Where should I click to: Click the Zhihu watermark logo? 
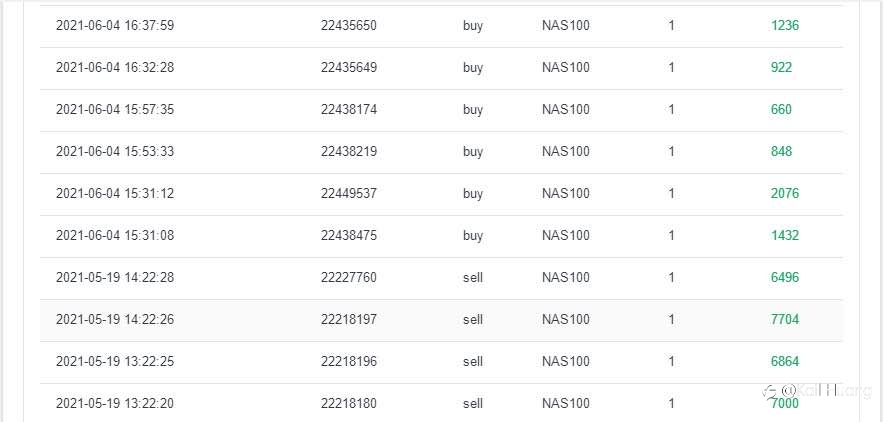point(769,390)
